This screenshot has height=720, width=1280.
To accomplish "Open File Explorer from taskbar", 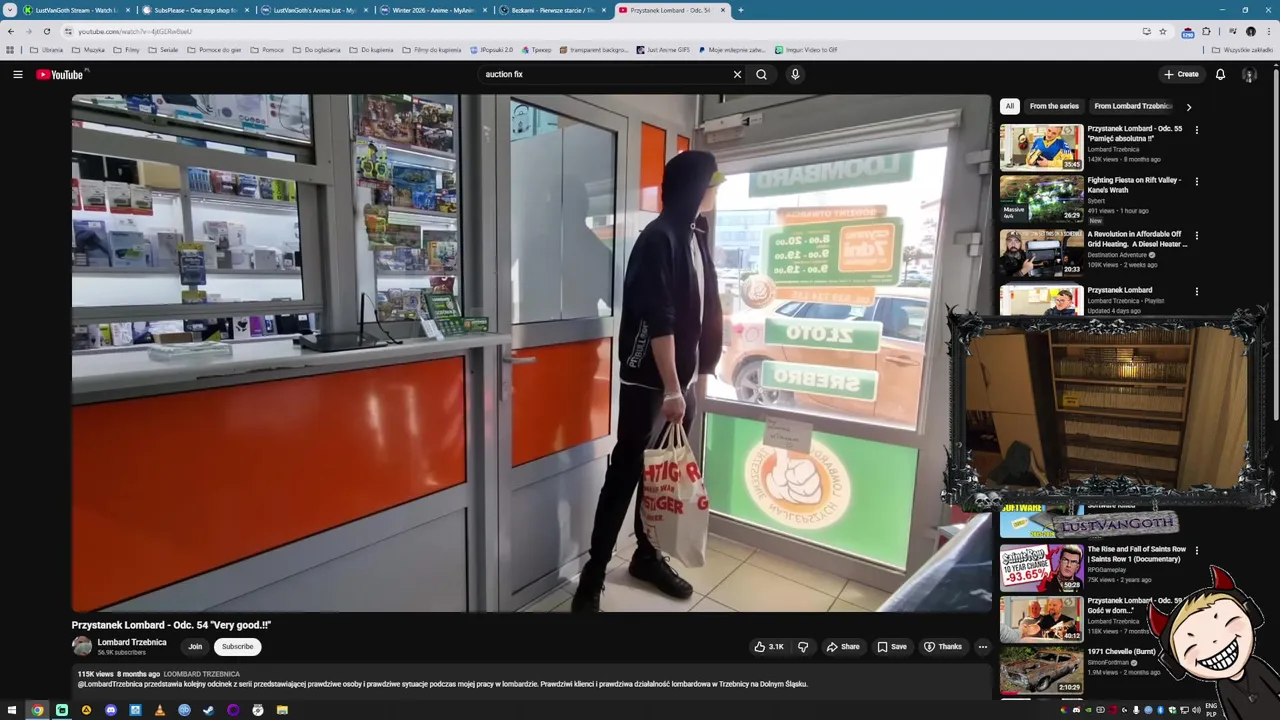I will tap(282, 710).
